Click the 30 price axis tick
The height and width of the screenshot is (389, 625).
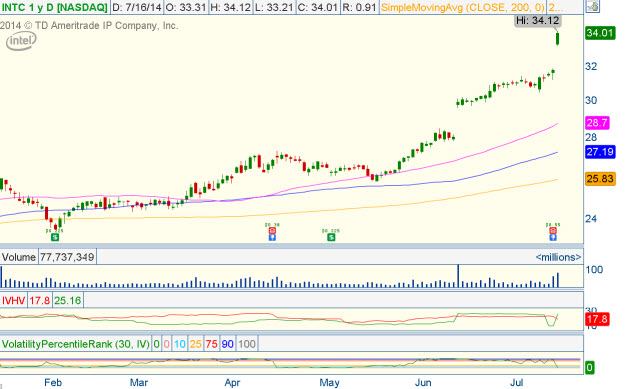click(591, 100)
